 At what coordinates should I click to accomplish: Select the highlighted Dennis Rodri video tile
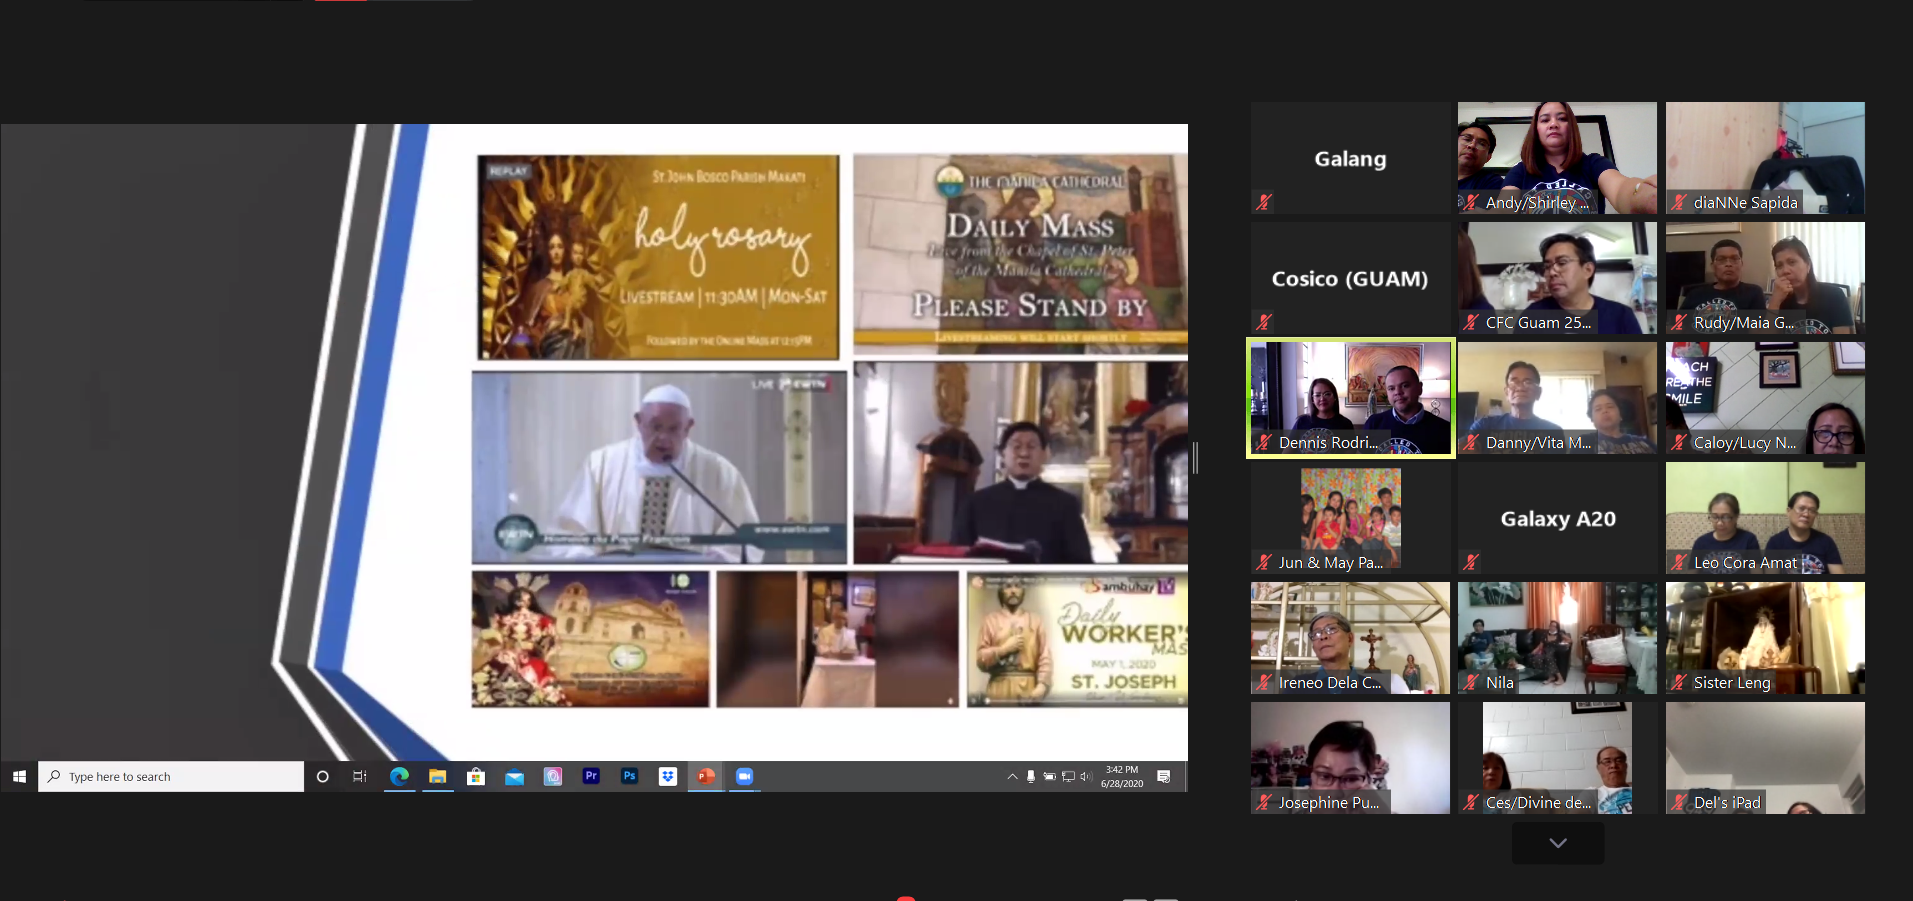[1350, 398]
